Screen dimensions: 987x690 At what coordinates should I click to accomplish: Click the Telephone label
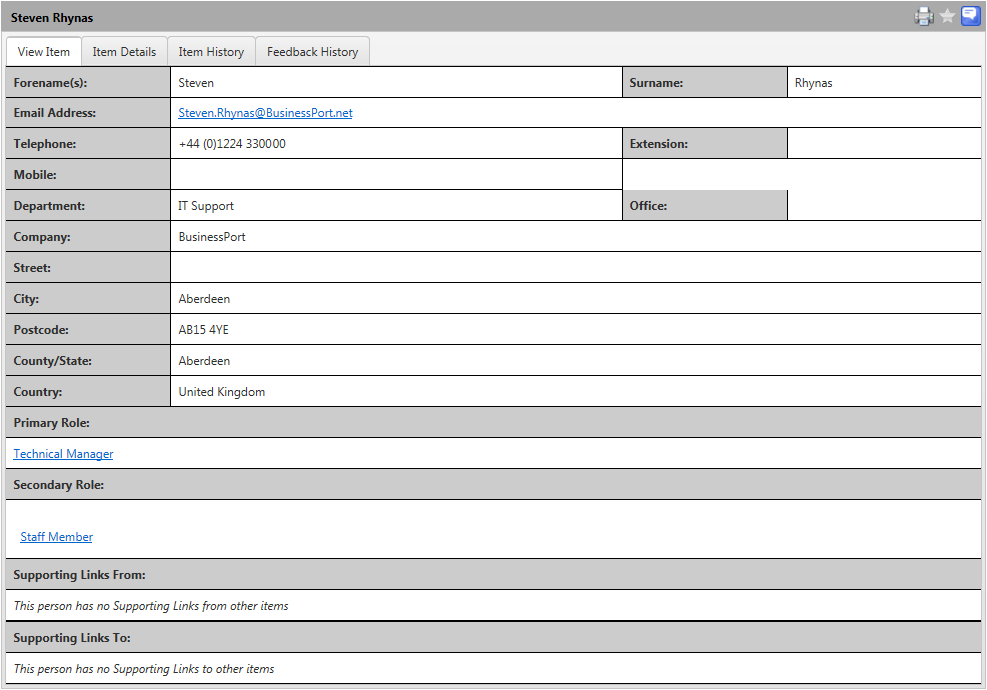point(45,144)
